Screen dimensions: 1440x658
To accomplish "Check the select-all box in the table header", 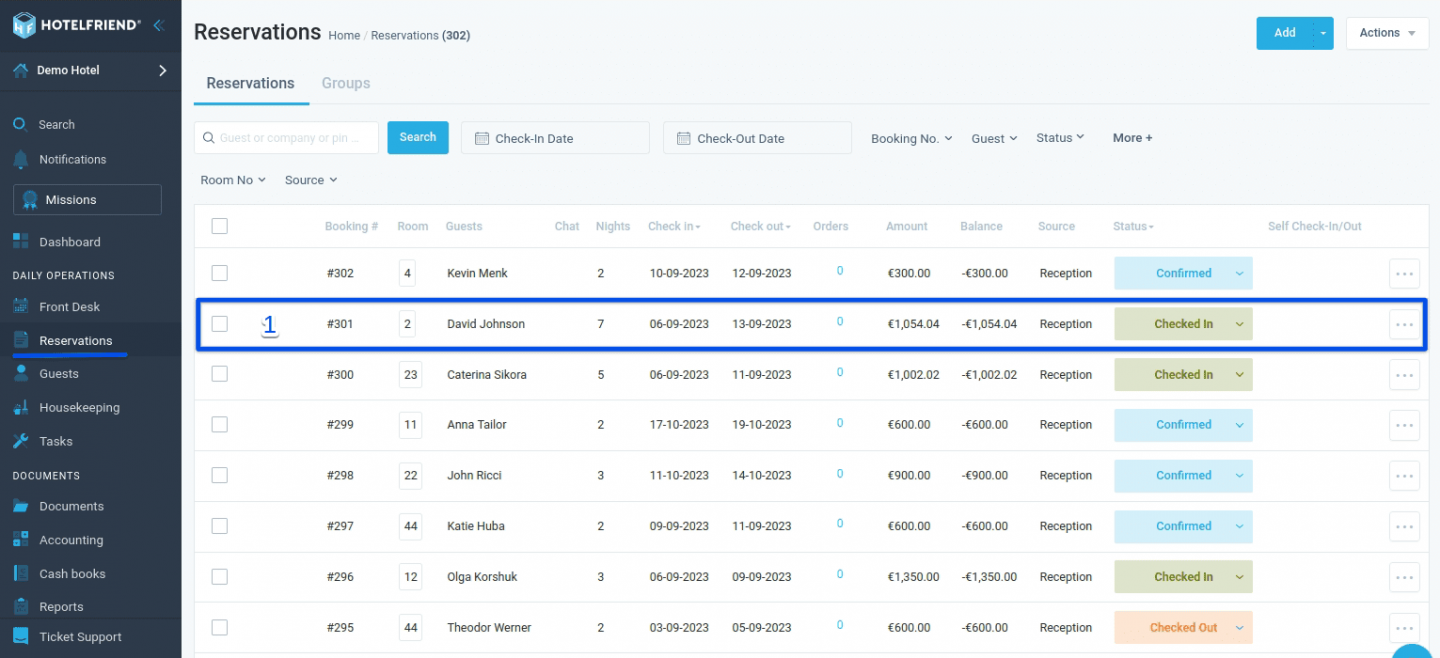I will (x=219, y=226).
